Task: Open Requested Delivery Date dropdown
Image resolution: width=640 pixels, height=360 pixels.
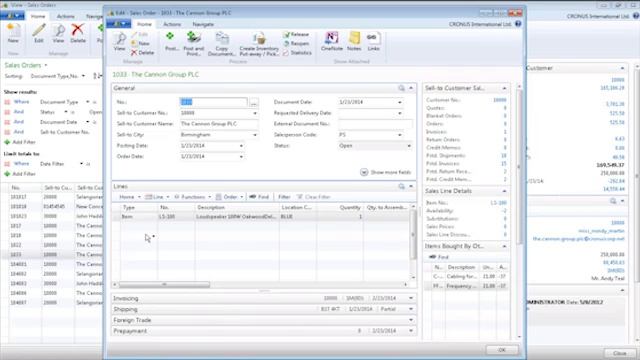Action: click(x=400, y=113)
